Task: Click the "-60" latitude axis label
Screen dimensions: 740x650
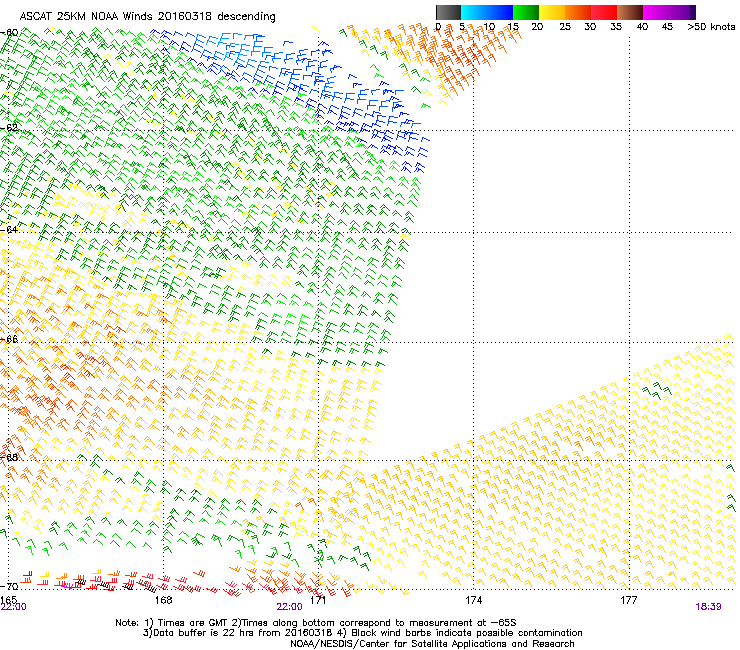Action: pyautogui.click(x=9, y=33)
